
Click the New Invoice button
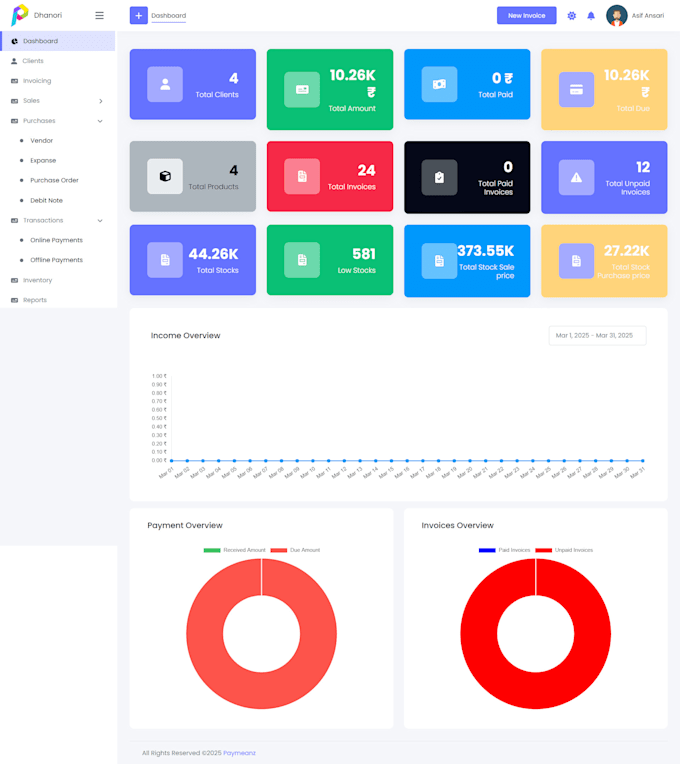coord(527,16)
